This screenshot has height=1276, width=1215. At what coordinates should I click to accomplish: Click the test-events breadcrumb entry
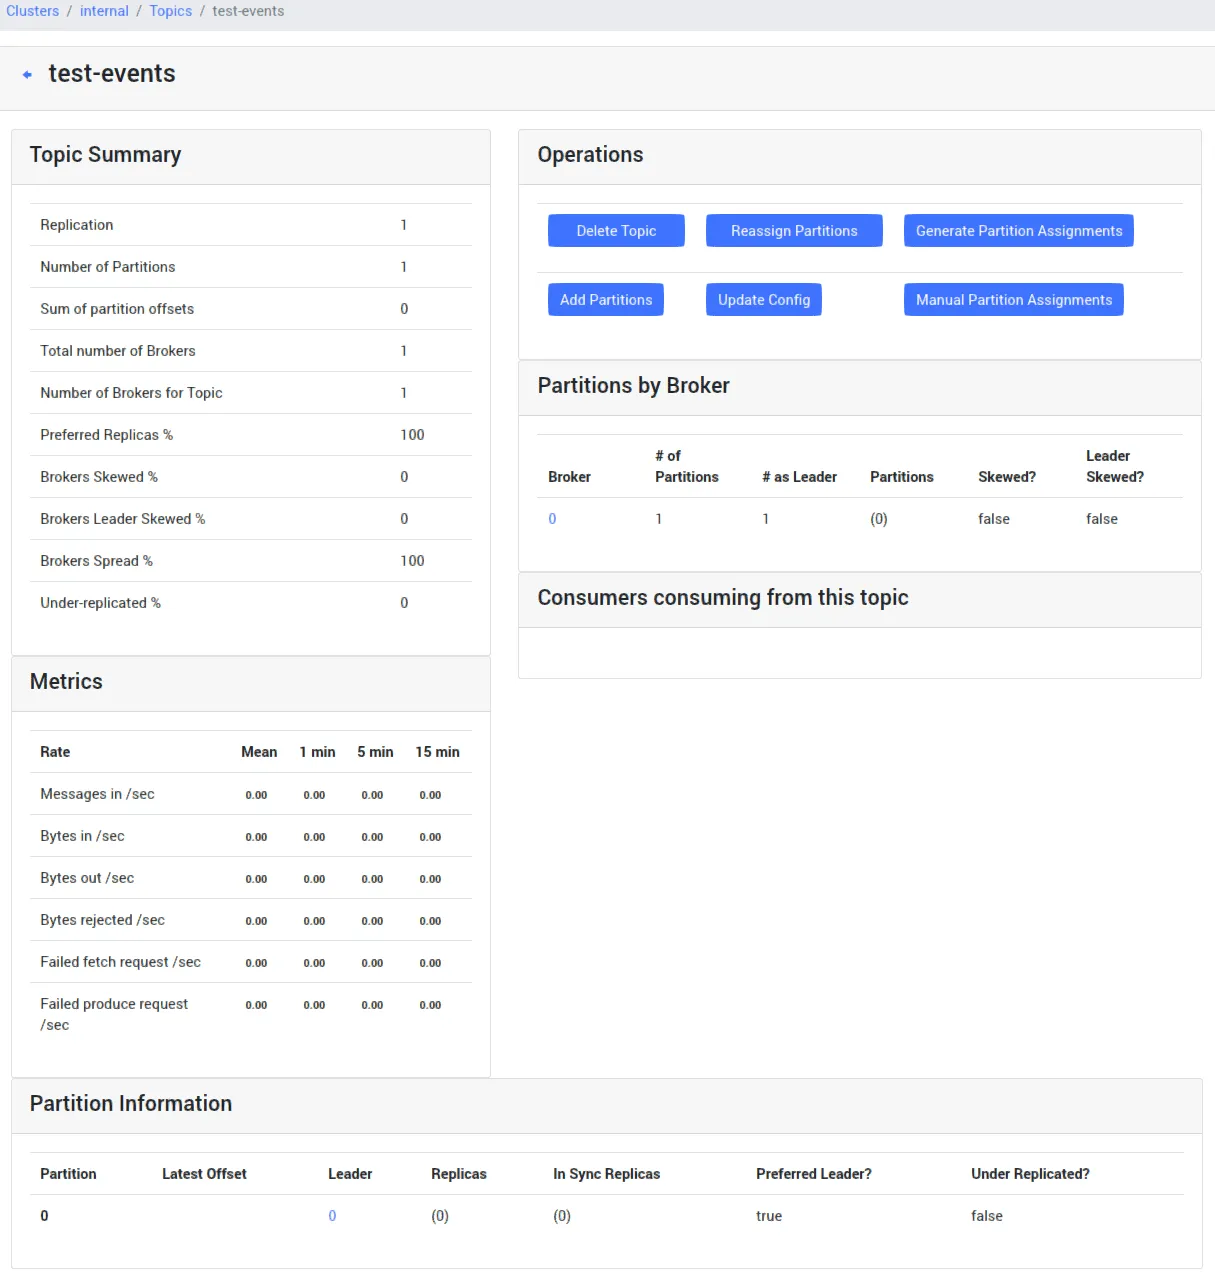click(x=248, y=11)
